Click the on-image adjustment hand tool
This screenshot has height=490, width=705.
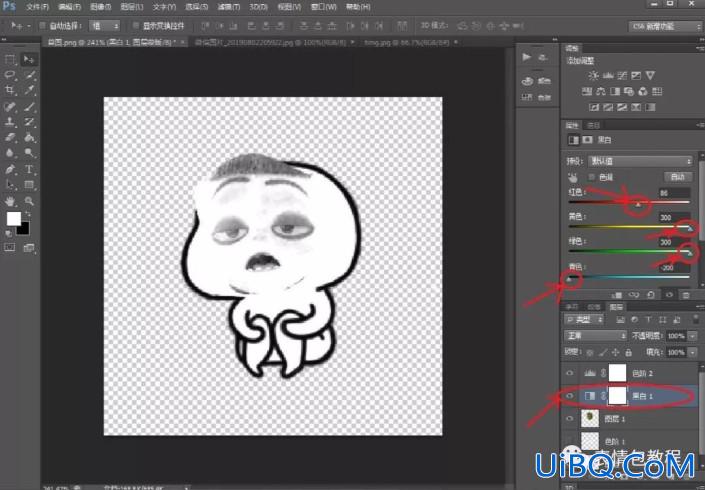(573, 177)
